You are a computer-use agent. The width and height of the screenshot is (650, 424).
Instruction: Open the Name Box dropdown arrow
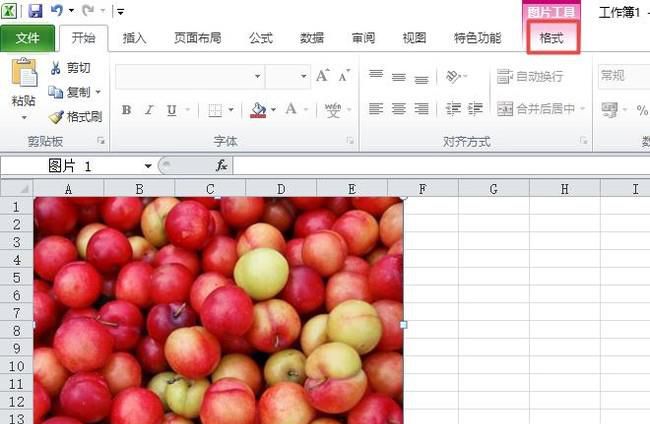pyautogui.click(x=148, y=166)
